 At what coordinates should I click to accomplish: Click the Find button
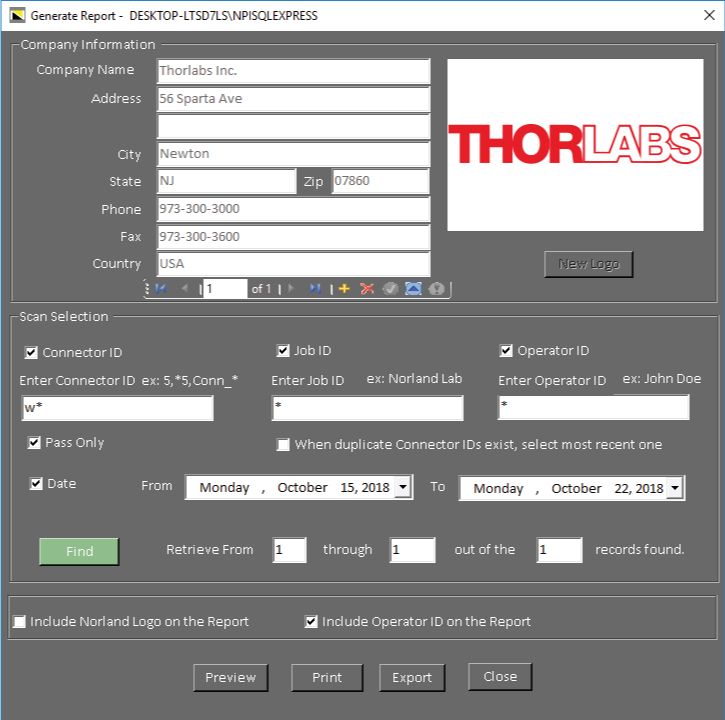pos(79,551)
